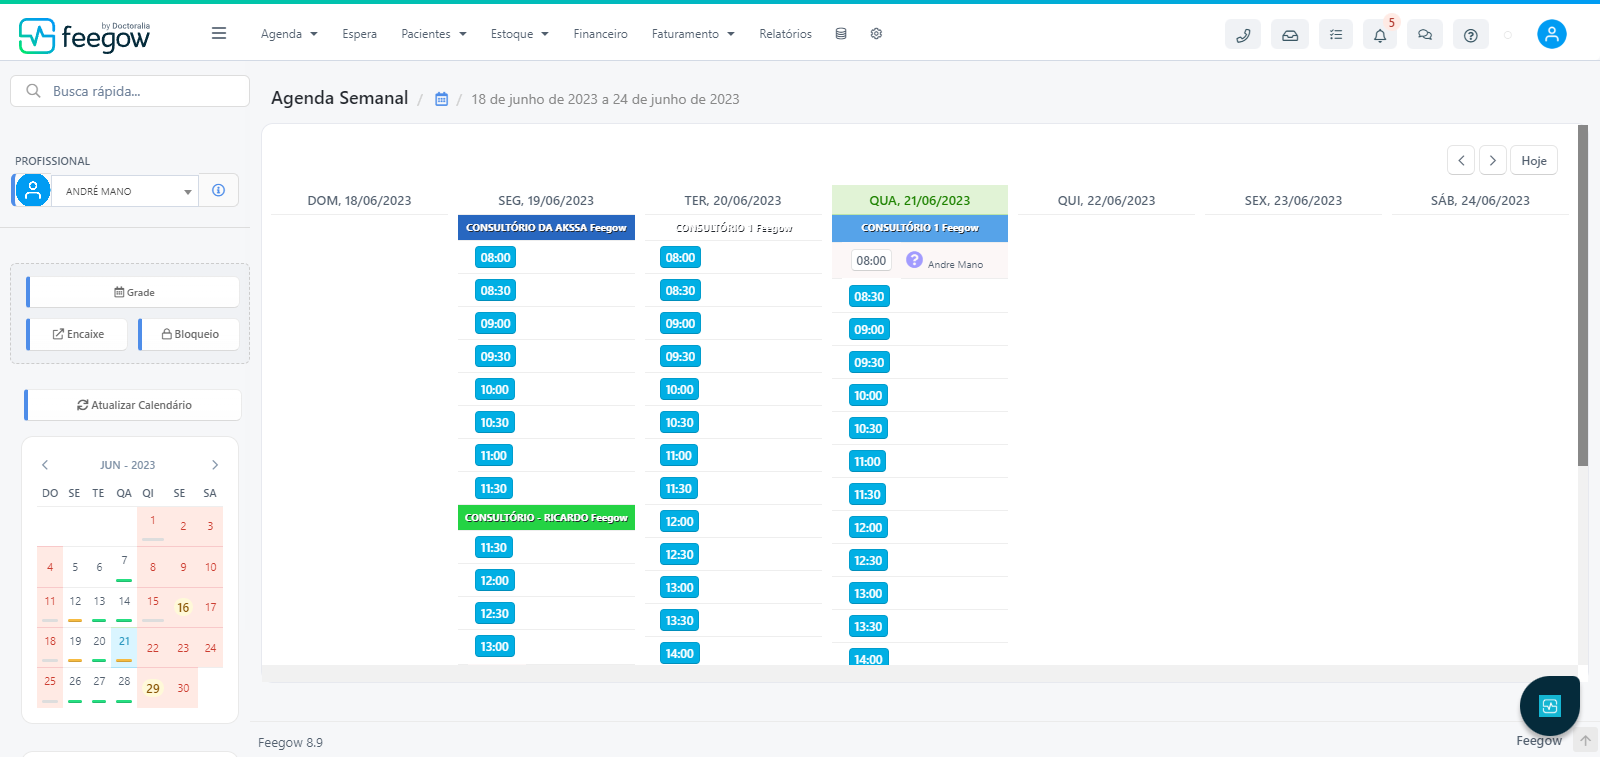The image size is (1600, 757).
Task: Click the Bloqueio button
Action: [x=189, y=334]
